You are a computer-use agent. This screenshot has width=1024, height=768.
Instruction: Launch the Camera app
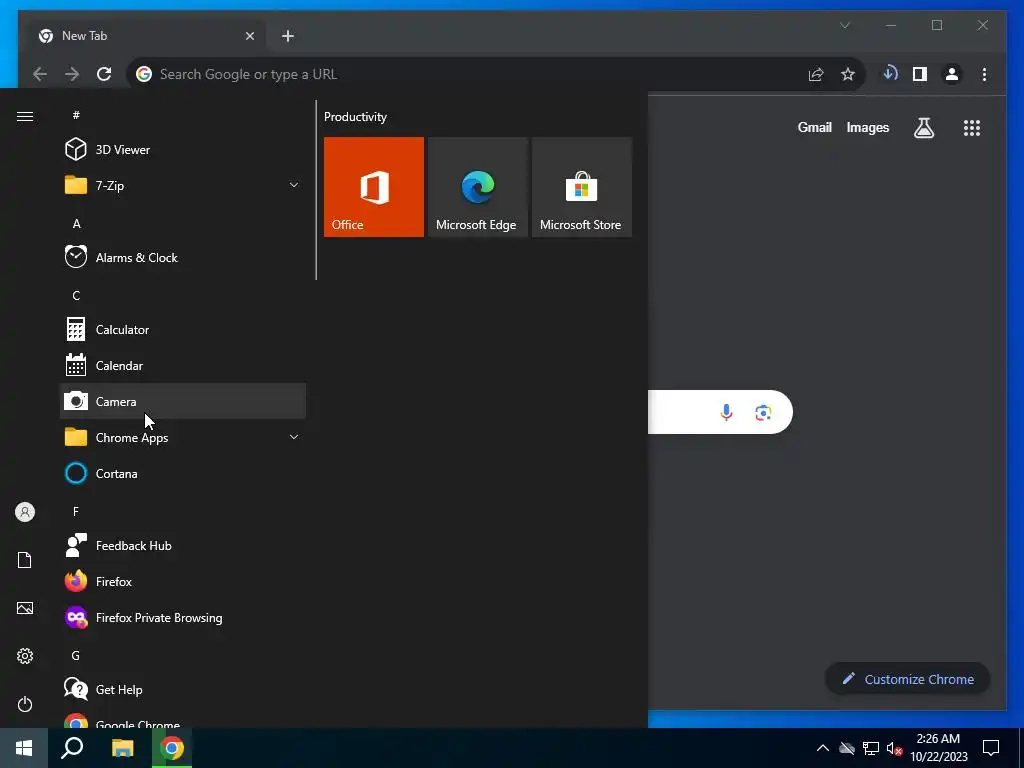[183, 402]
